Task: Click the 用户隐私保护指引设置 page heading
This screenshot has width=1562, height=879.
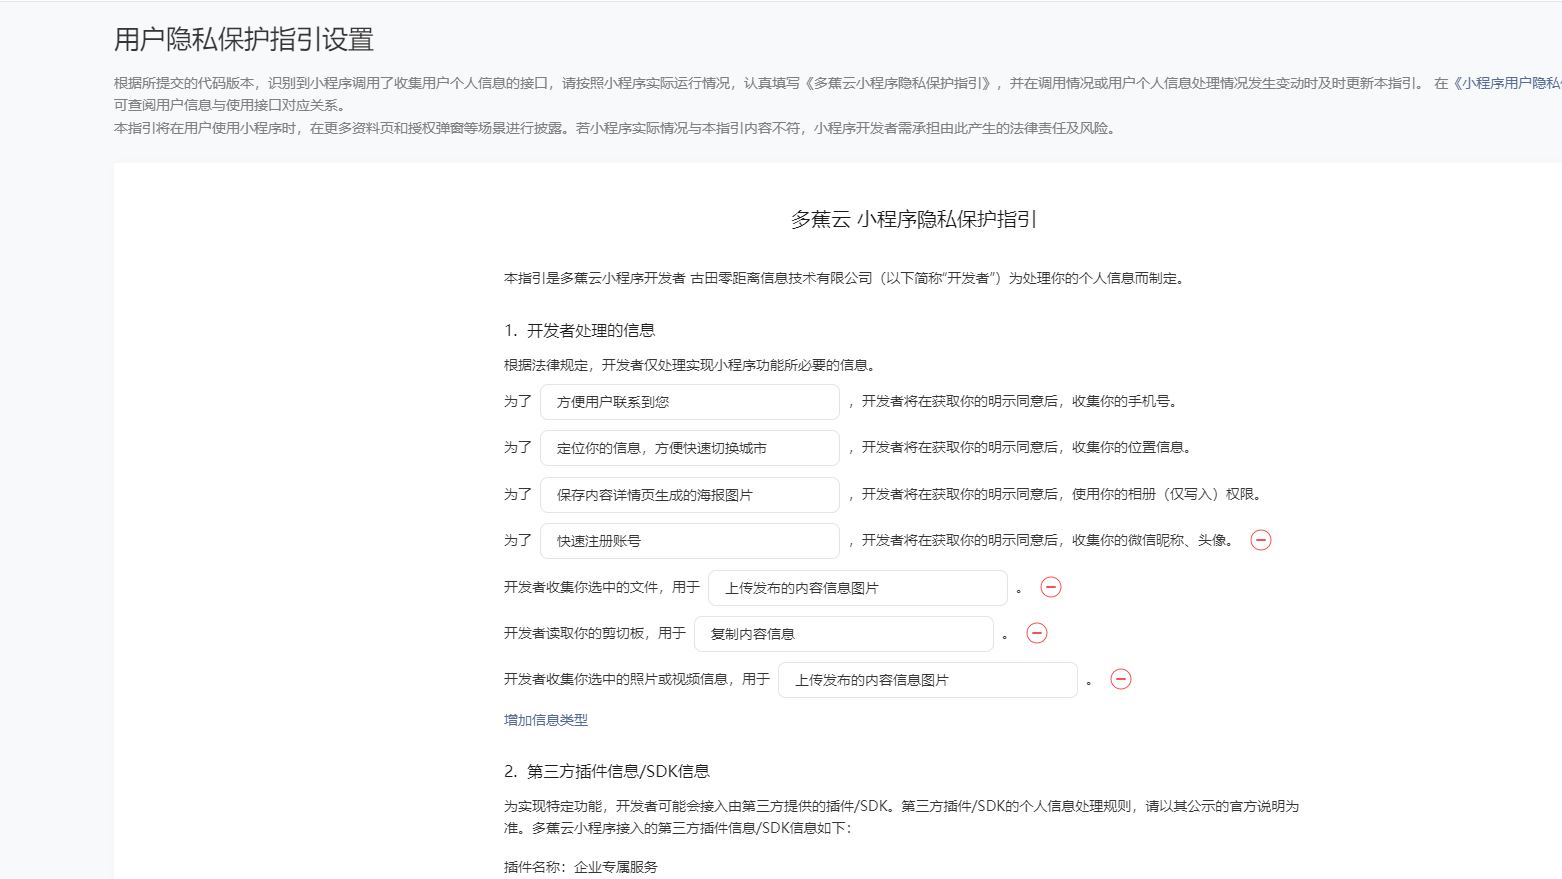Action: click(244, 39)
